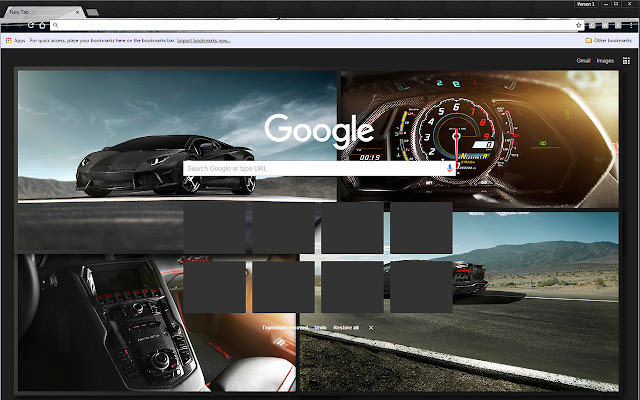The height and width of the screenshot is (400, 640).
Task: Open a new tab with the tab button
Action: [93, 13]
